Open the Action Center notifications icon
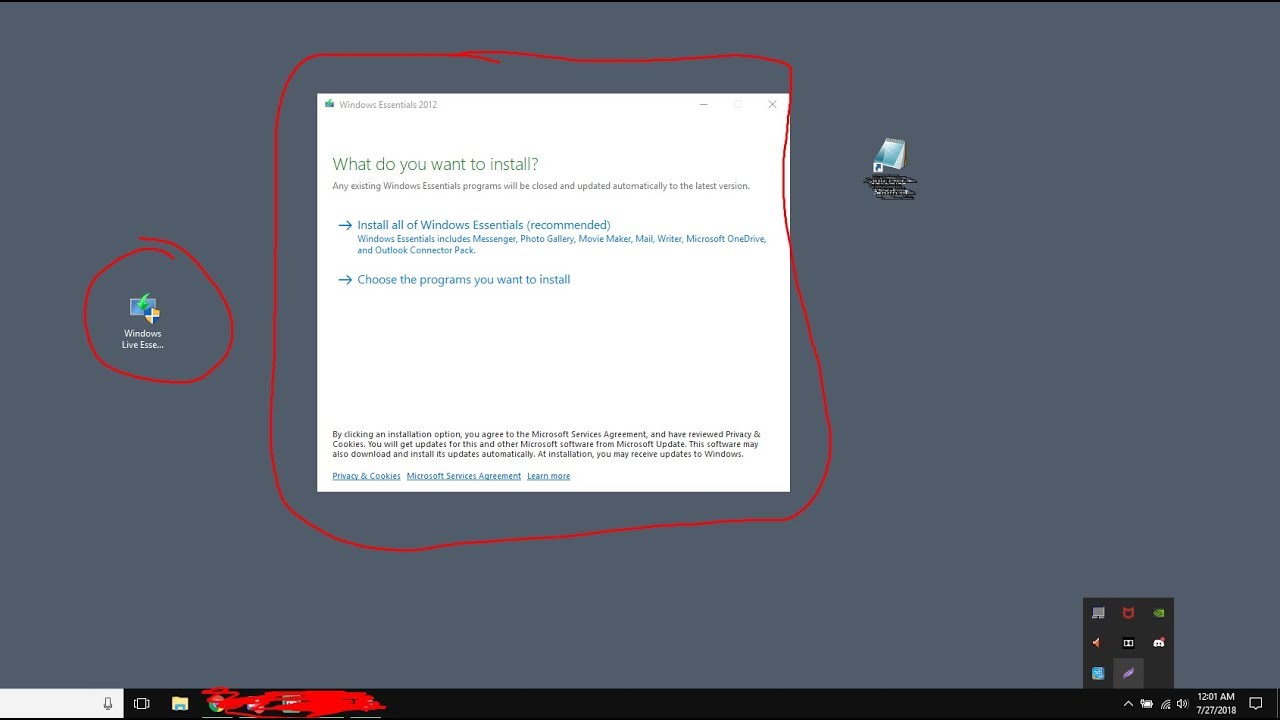 click(1256, 704)
